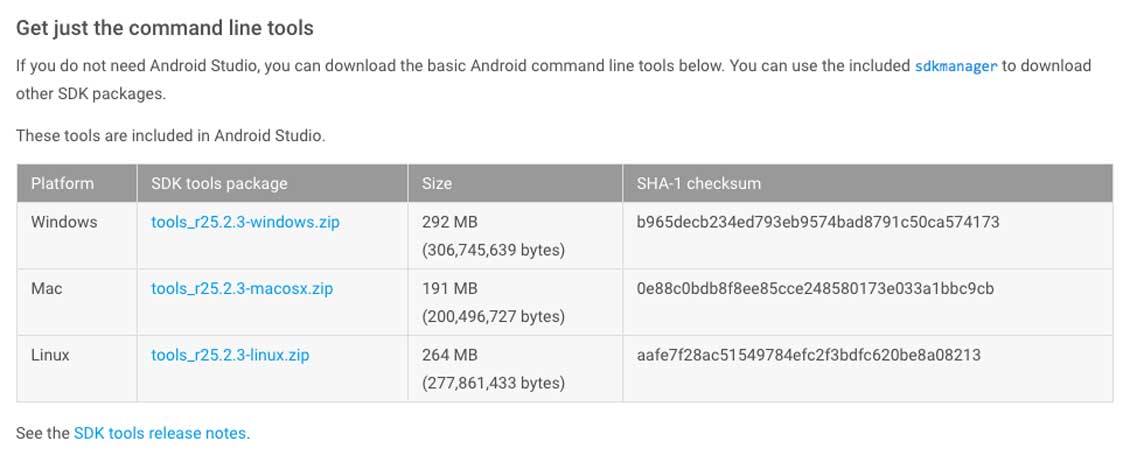Download tools_r25.2.3-macosx.zip
Viewport: 1130px width, 462px height.
coord(242,288)
